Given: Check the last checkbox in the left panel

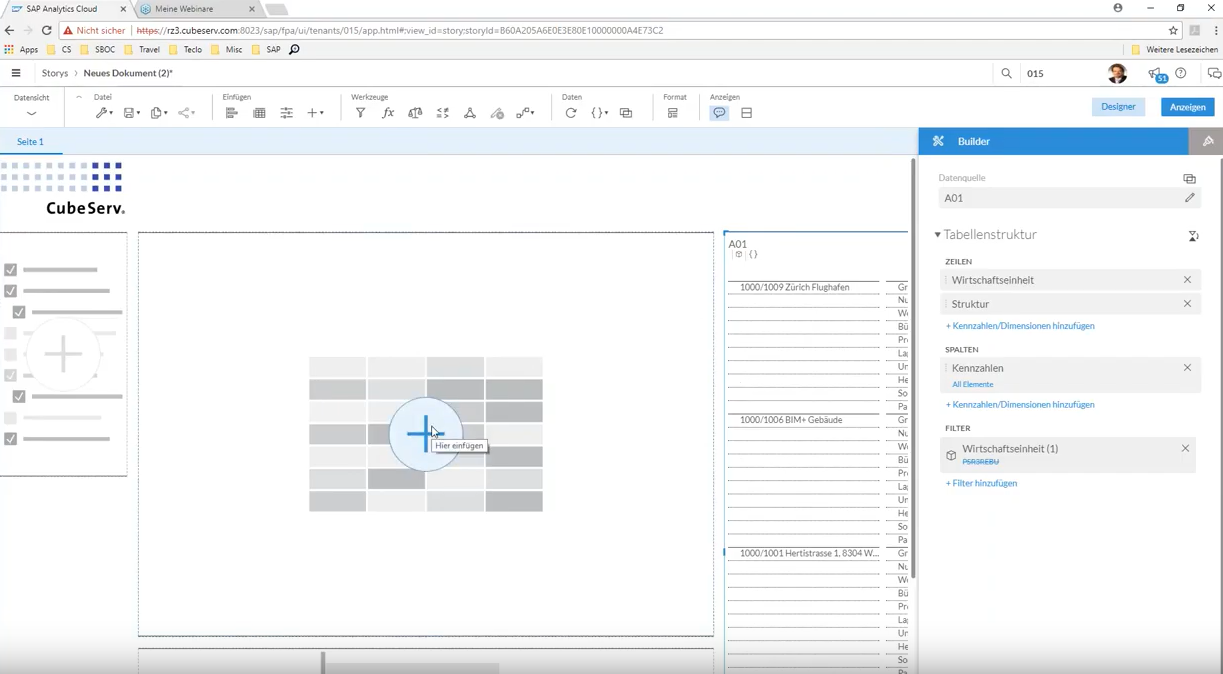Looking at the screenshot, I should click(11, 438).
